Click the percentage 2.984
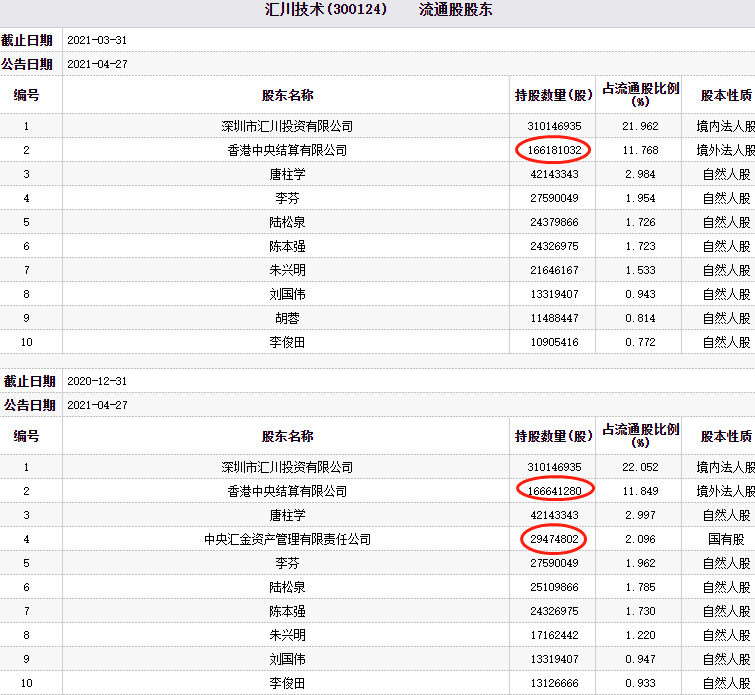This screenshot has width=755, height=695. coord(640,174)
